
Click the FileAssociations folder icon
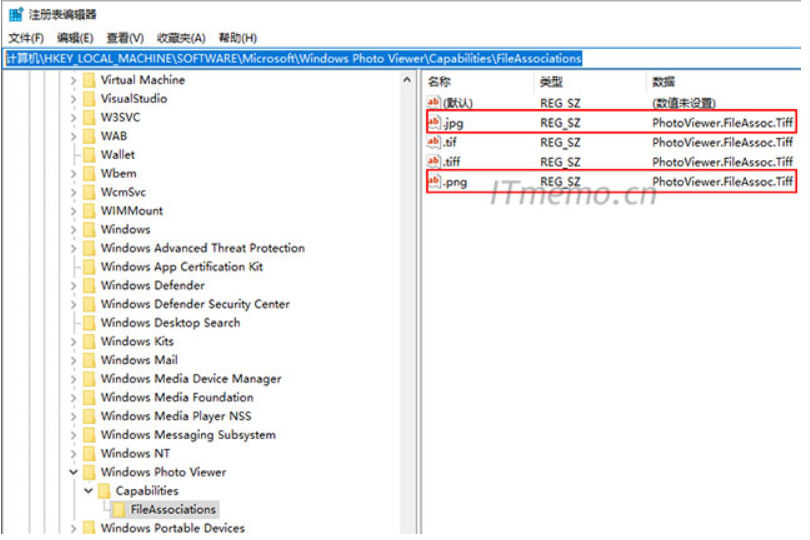[x=119, y=510]
